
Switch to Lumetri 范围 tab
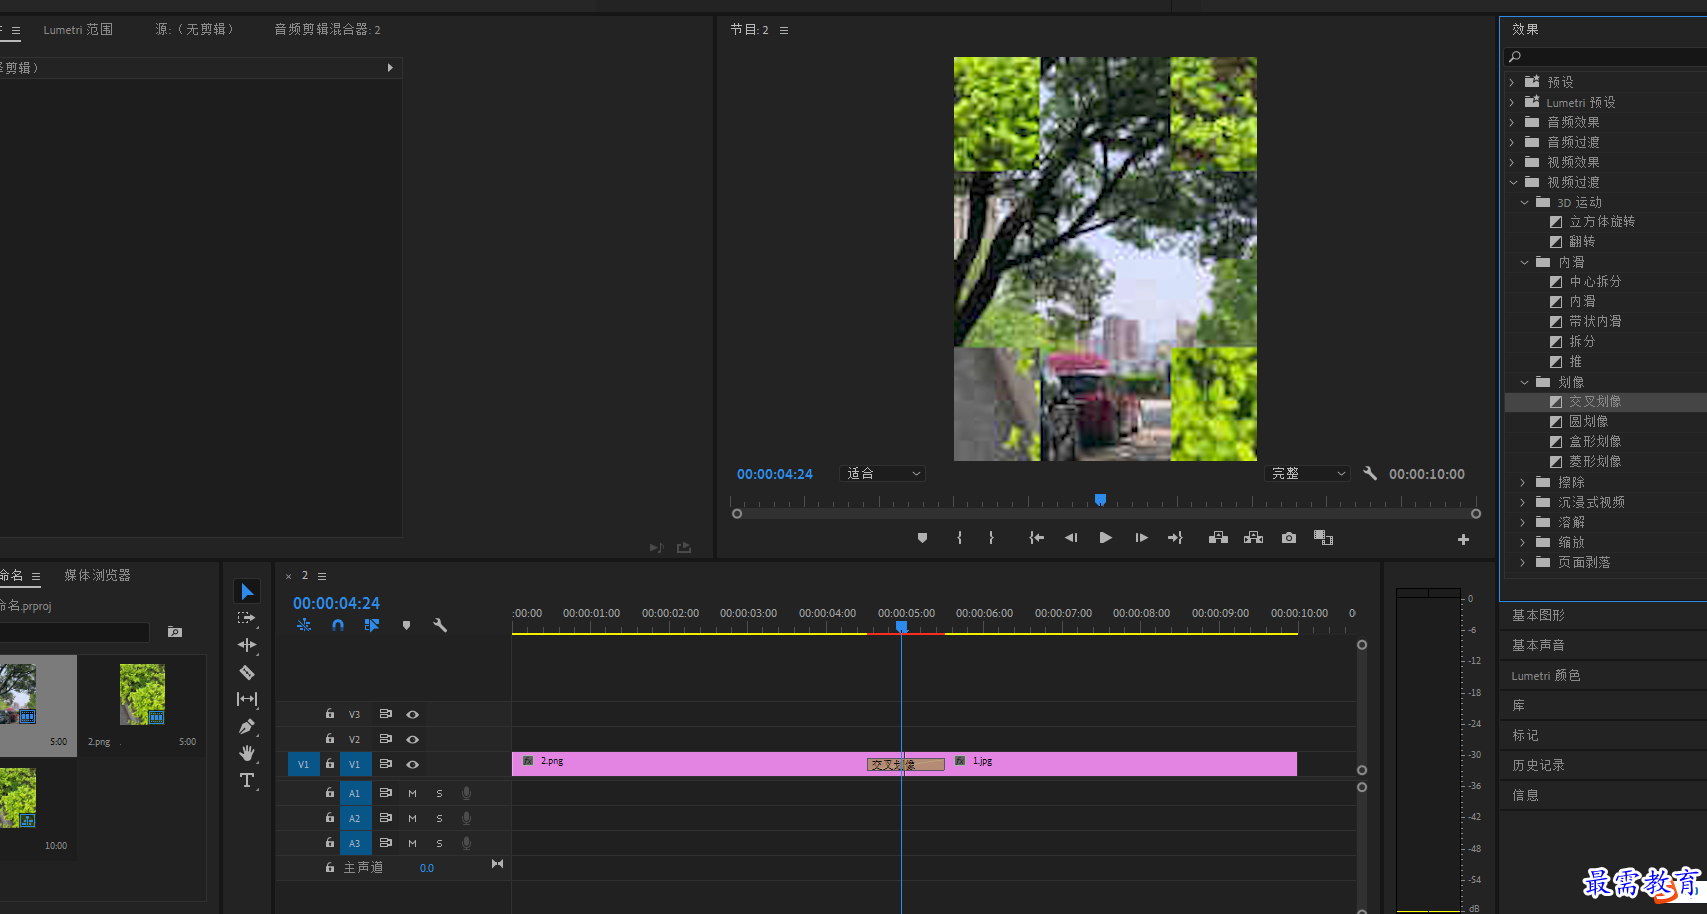click(78, 30)
